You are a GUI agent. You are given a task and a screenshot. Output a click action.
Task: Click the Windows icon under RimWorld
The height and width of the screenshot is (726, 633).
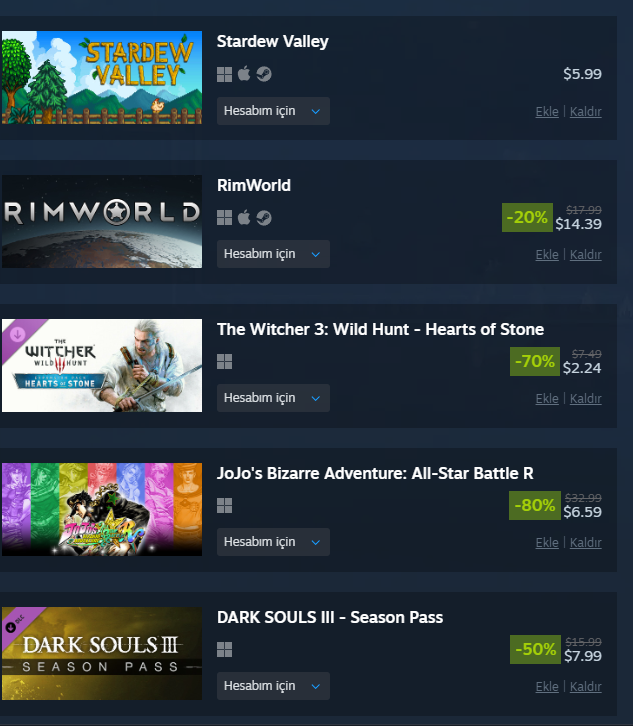225,218
